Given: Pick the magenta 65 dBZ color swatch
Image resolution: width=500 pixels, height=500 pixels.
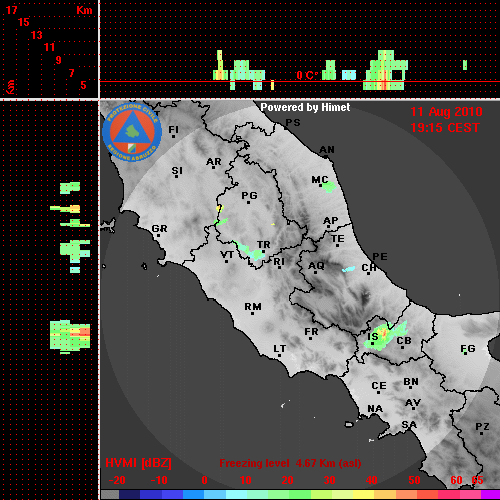Looking at the screenshot, I should tap(491, 494).
